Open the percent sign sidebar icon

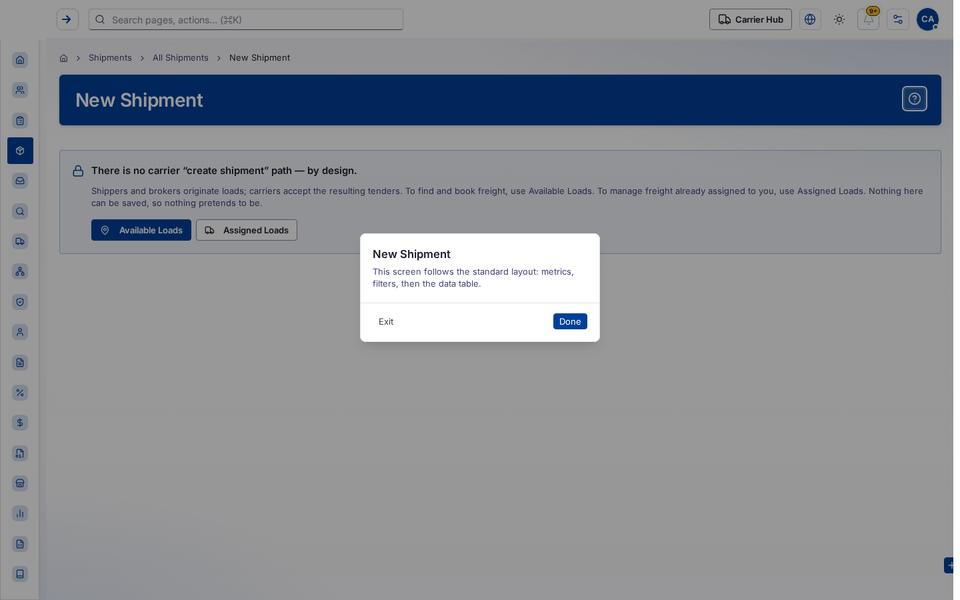[x=20, y=392]
